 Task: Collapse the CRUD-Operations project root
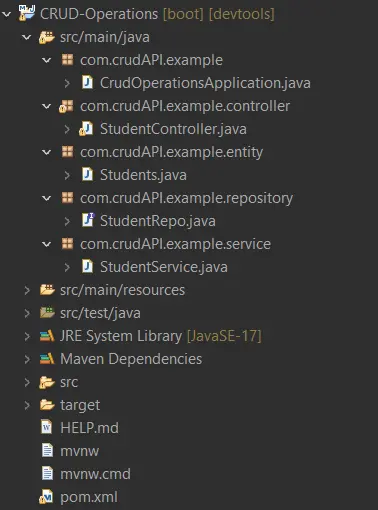pyautogui.click(x=7, y=14)
